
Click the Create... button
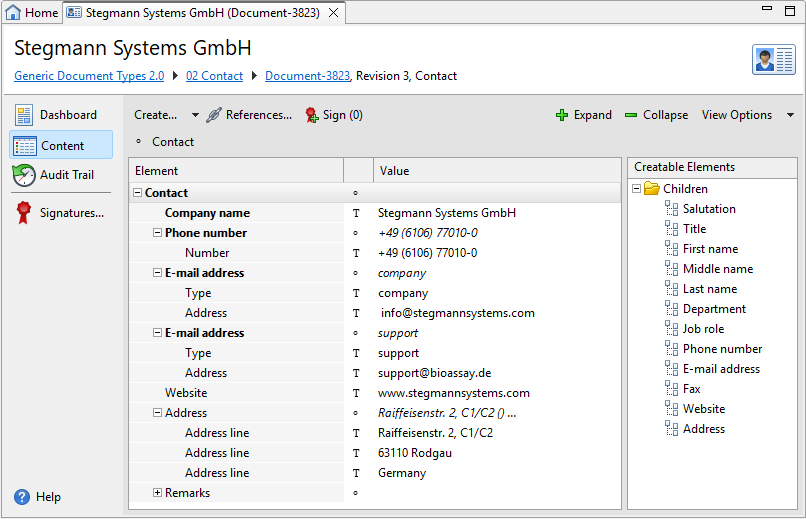[x=155, y=115]
